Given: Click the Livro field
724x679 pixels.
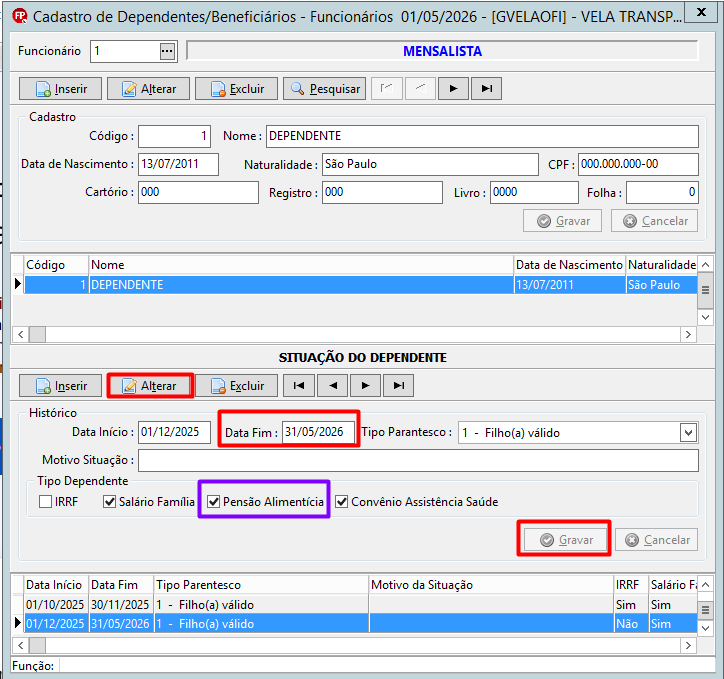Looking at the screenshot, I should [534, 192].
